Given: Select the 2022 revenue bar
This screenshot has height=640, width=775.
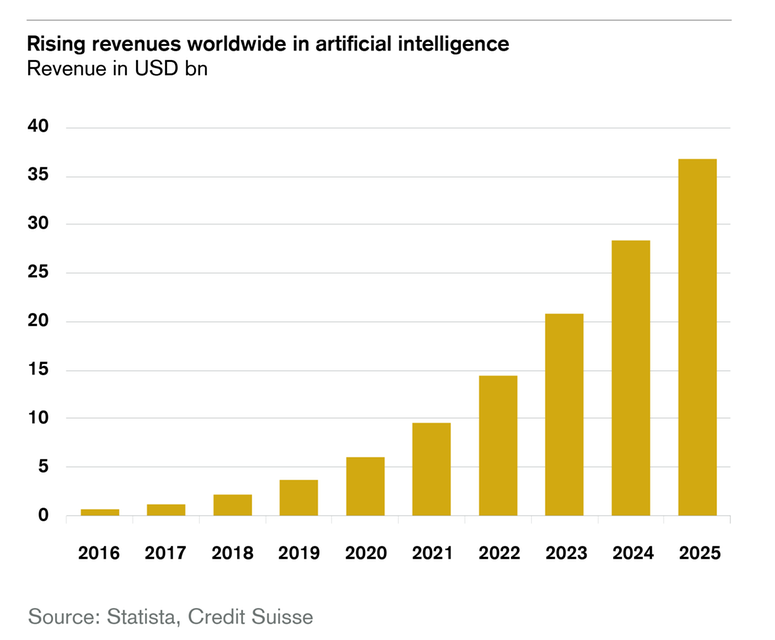Looking at the screenshot, I should (498, 446).
